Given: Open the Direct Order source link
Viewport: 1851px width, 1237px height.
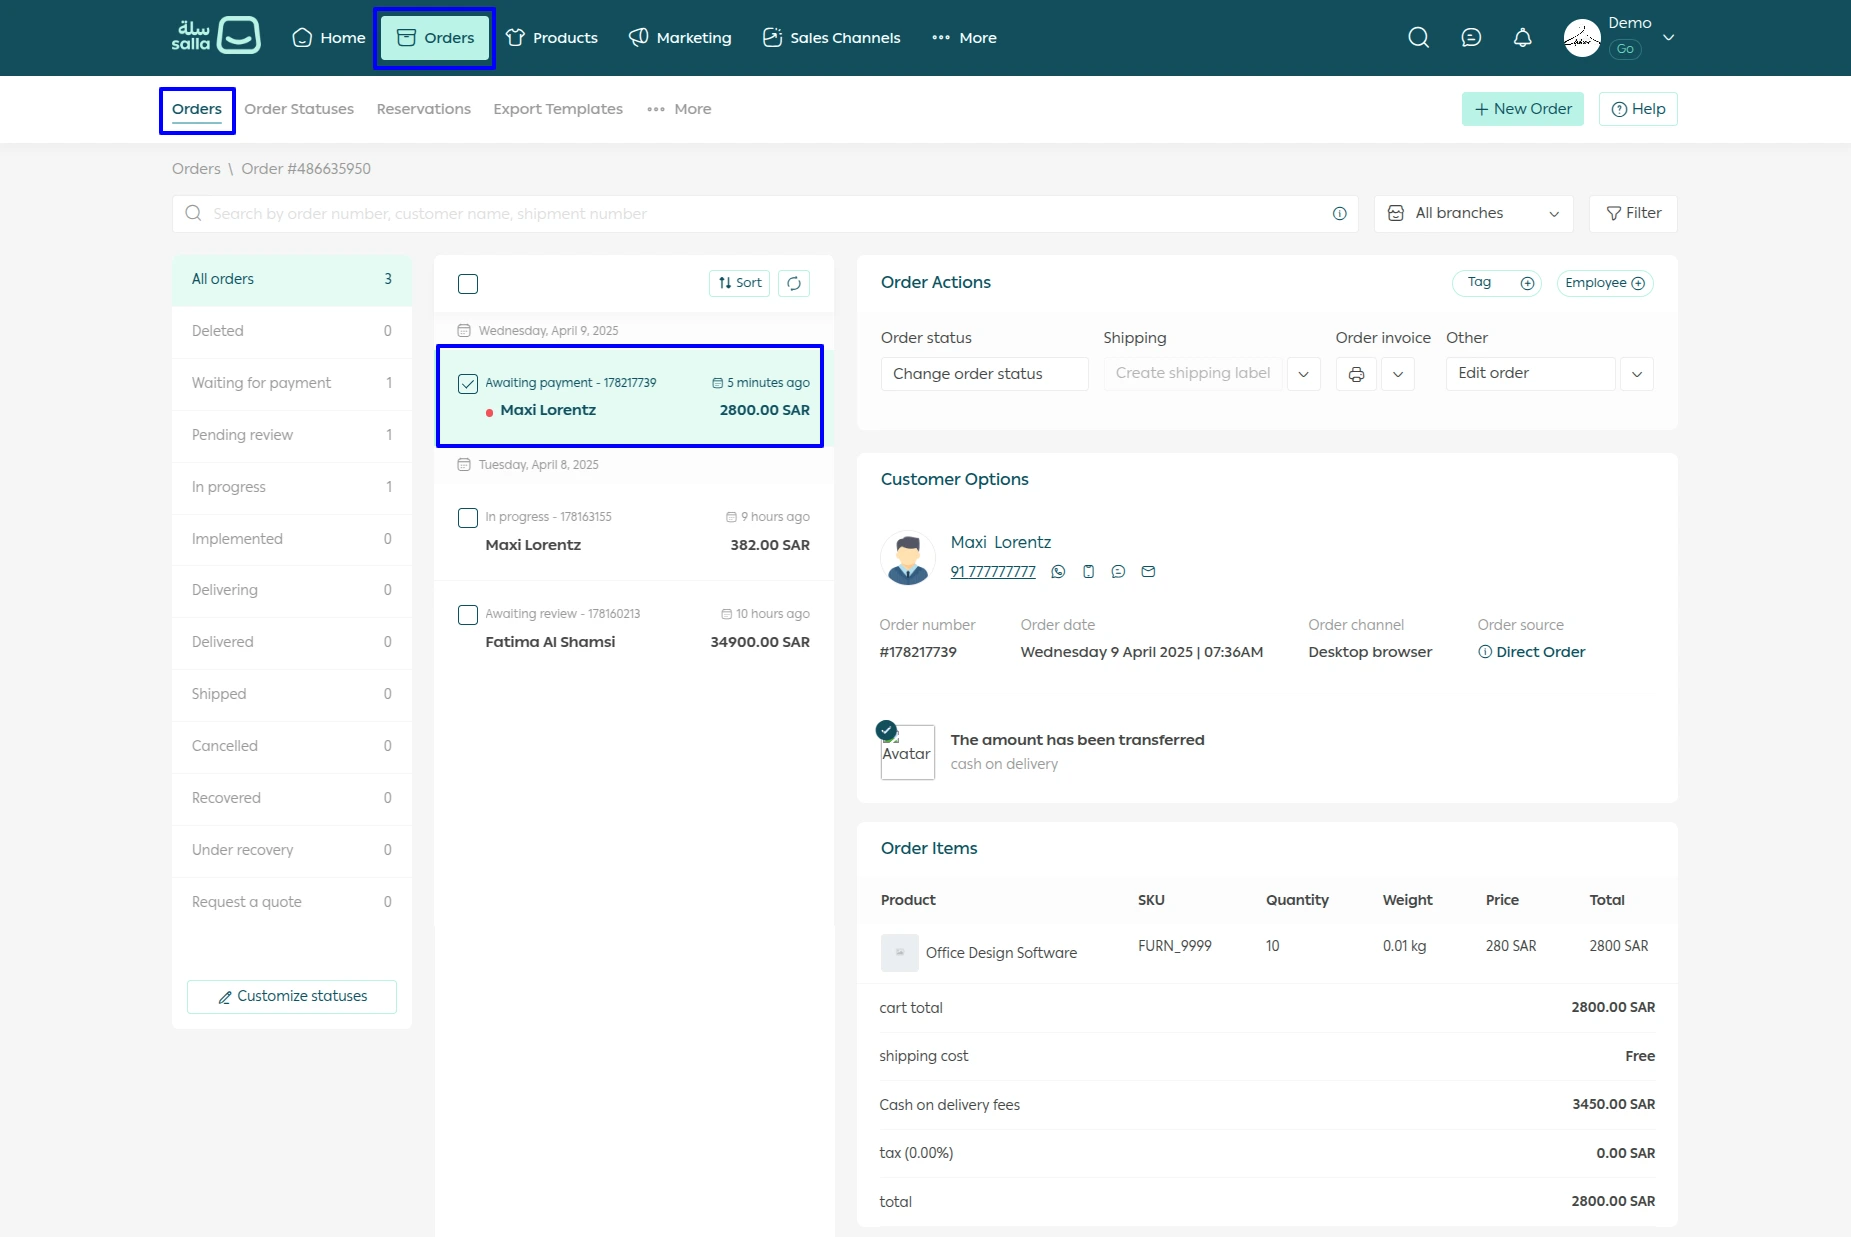Looking at the screenshot, I should pyautogui.click(x=1540, y=652).
